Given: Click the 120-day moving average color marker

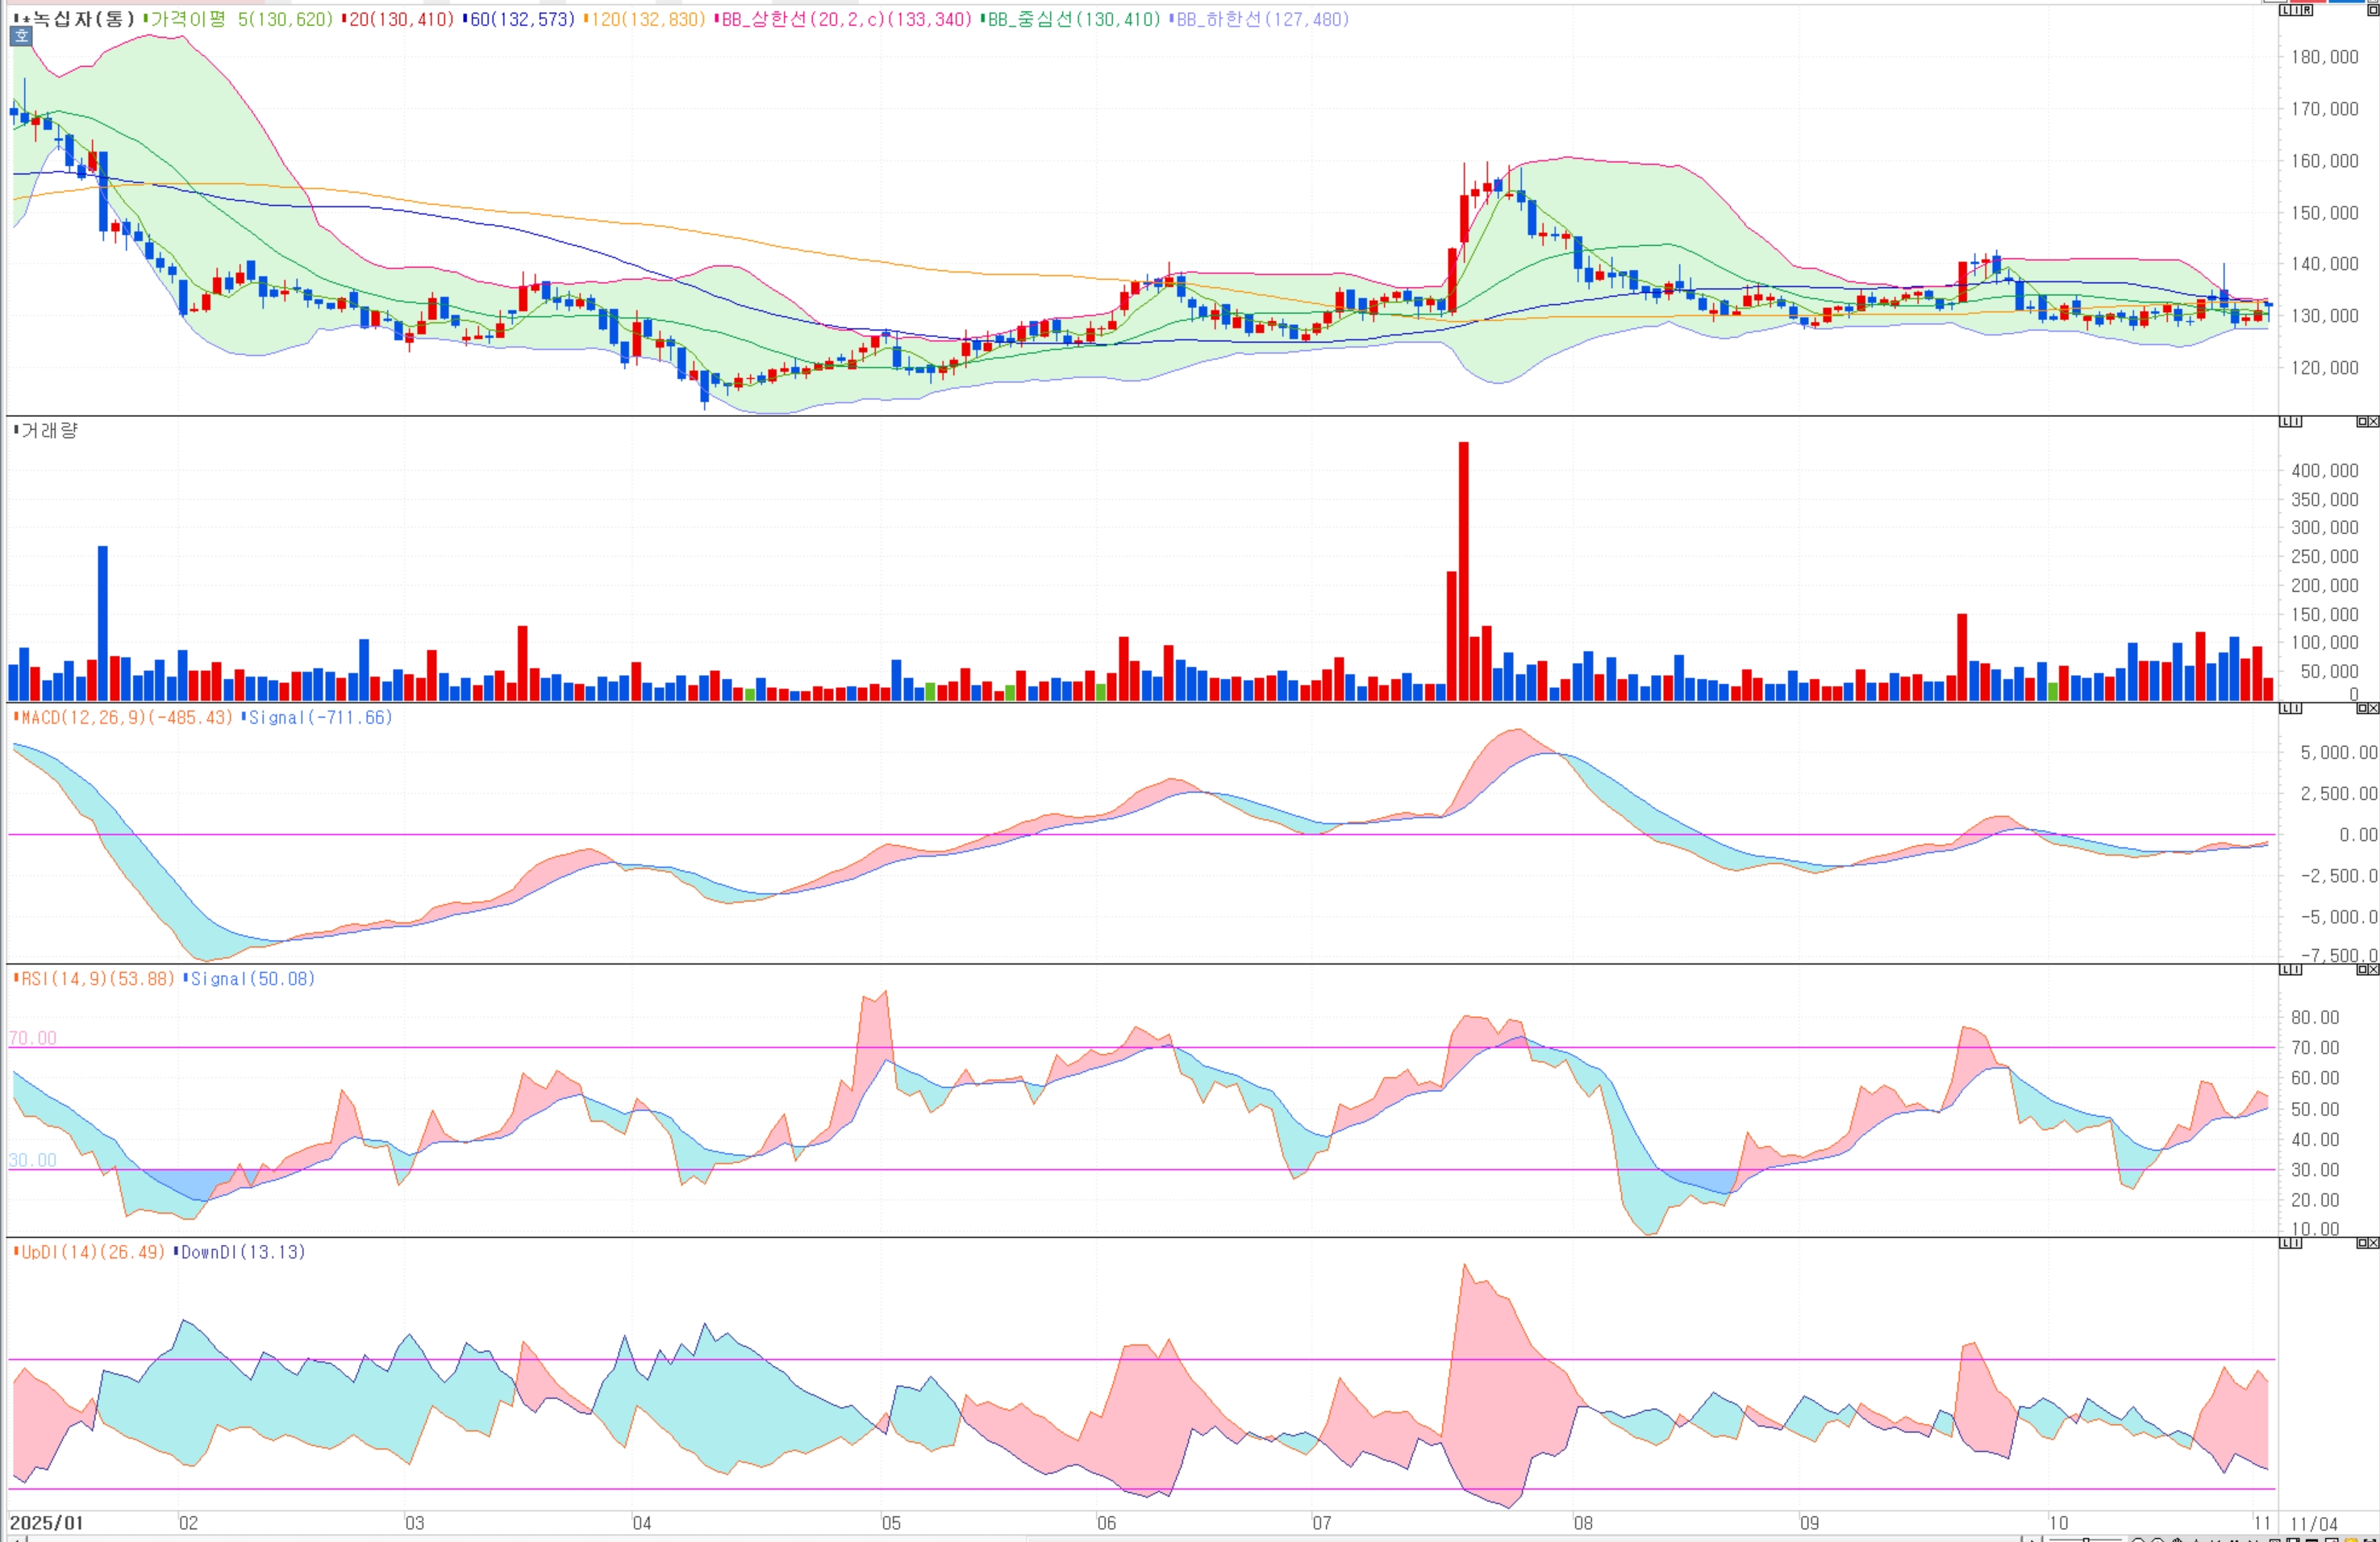Looking at the screenshot, I should 586,19.
